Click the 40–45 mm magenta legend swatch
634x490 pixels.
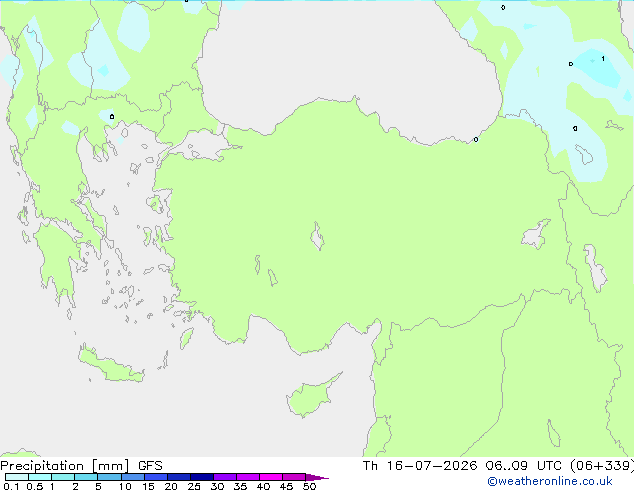click(x=271, y=477)
